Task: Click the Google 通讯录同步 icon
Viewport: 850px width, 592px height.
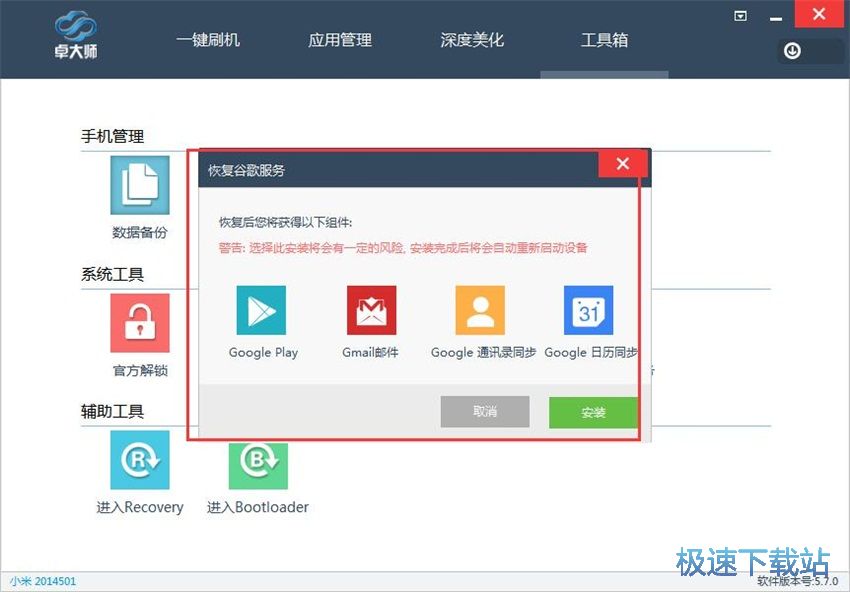Action: tap(480, 310)
